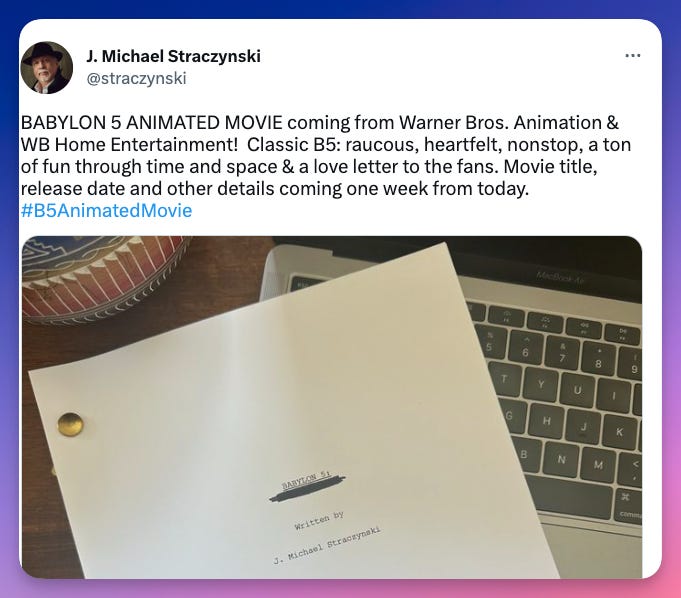Screen dimensions: 681x598
Task: Click the H key on the photographed keyboard
Action: tap(547, 421)
